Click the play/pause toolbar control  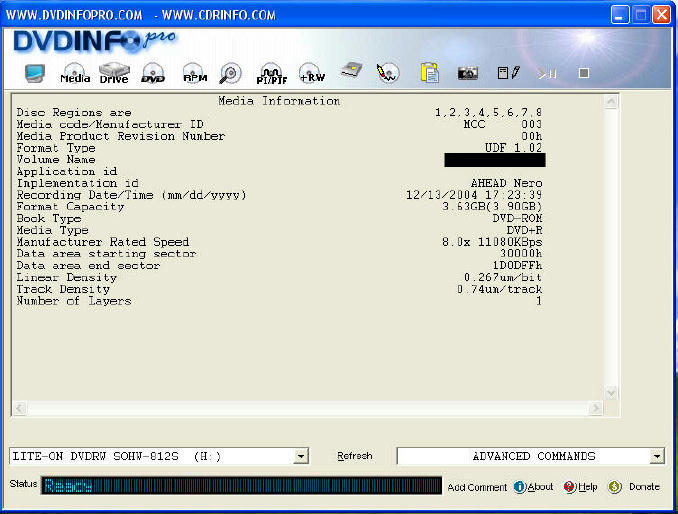click(547, 74)
